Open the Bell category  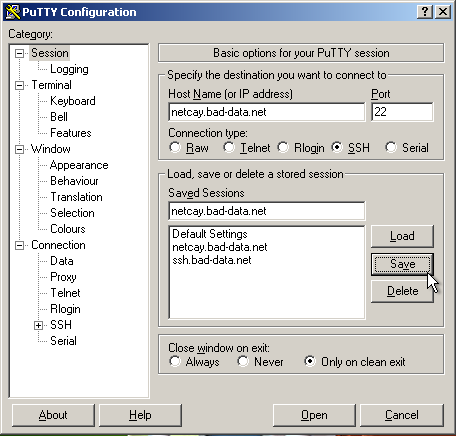click(x=59, y=117)
